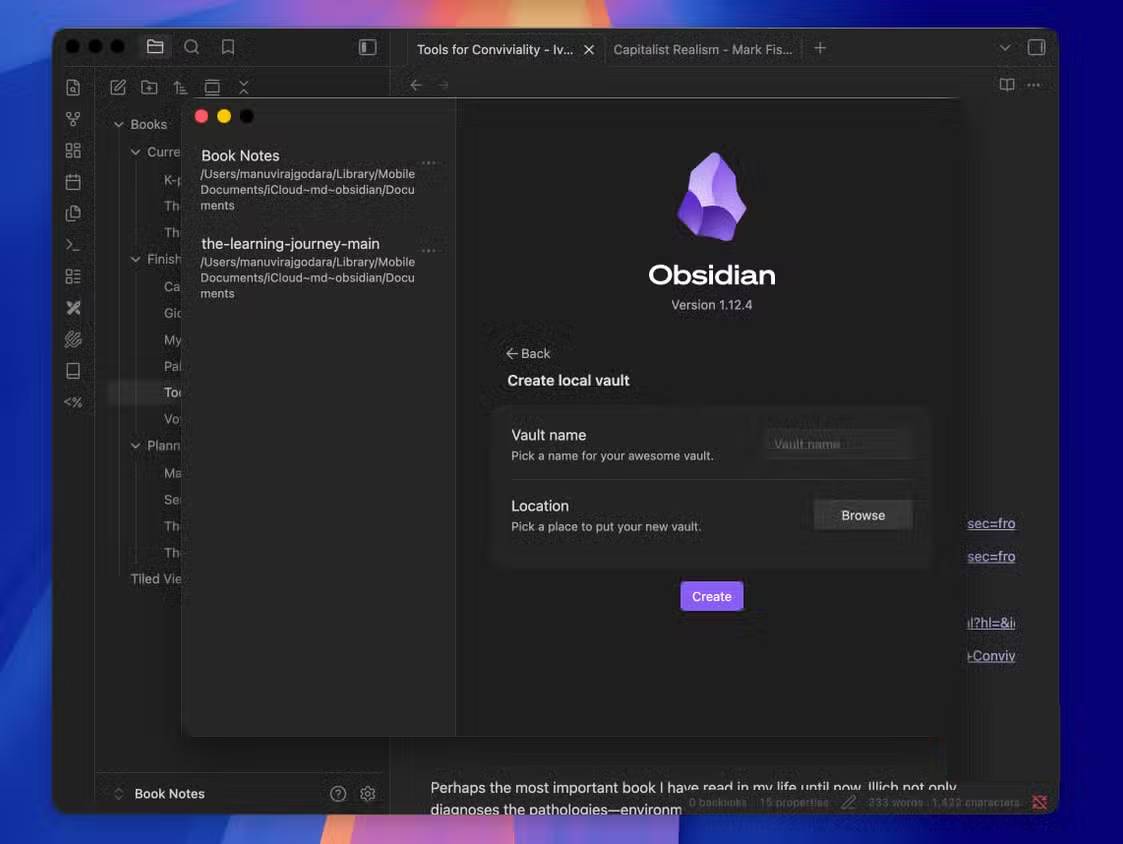Open graph view from ribbon
1123x844 pixels.
click(x=73, y=119)
